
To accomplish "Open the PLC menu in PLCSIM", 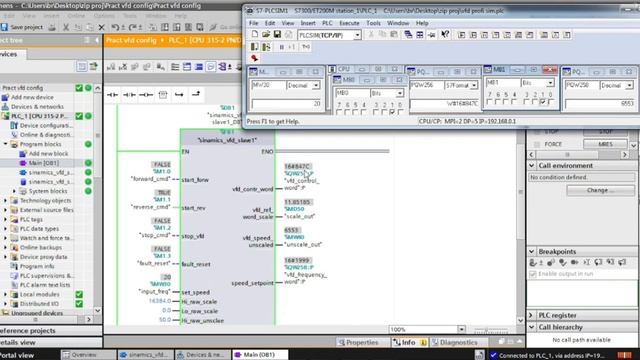I will tap(327, 23).
